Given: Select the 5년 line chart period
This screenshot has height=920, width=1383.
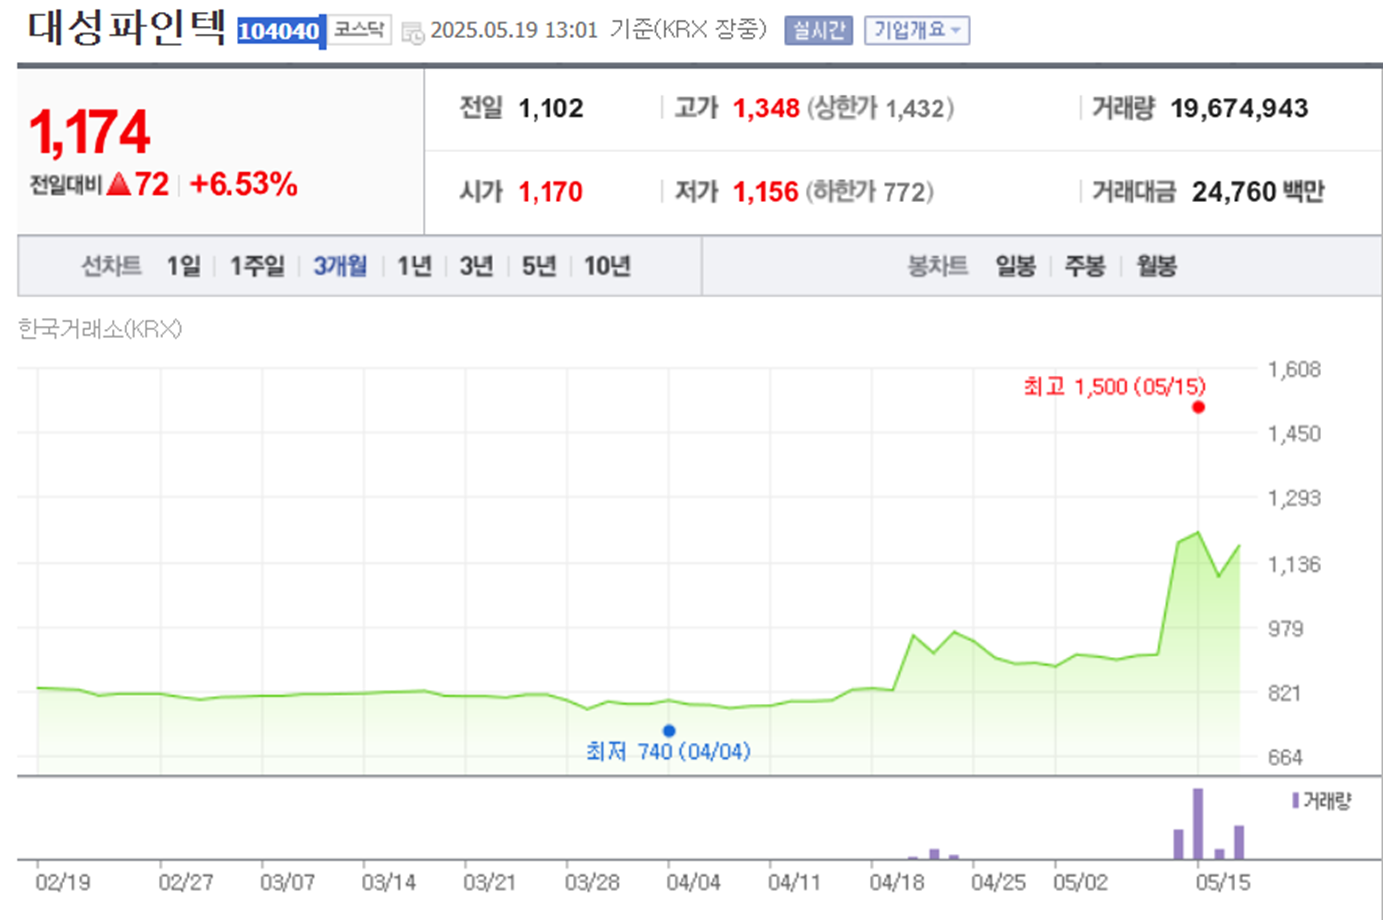Looking at the screenshot, I should 539,266.
